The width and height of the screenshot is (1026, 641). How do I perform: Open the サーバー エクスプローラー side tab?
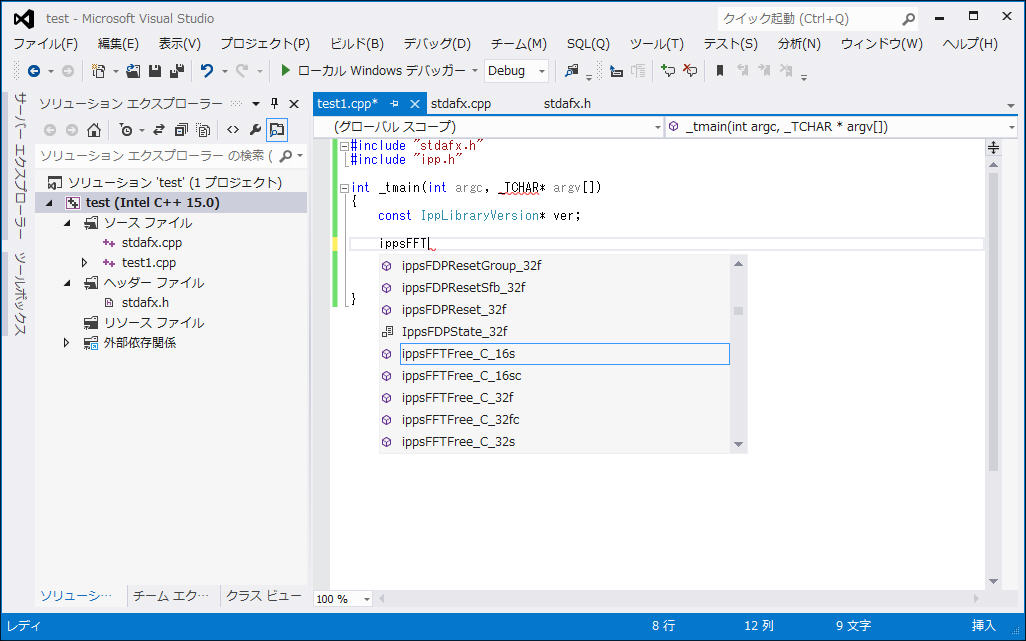(x=22, y=166)
